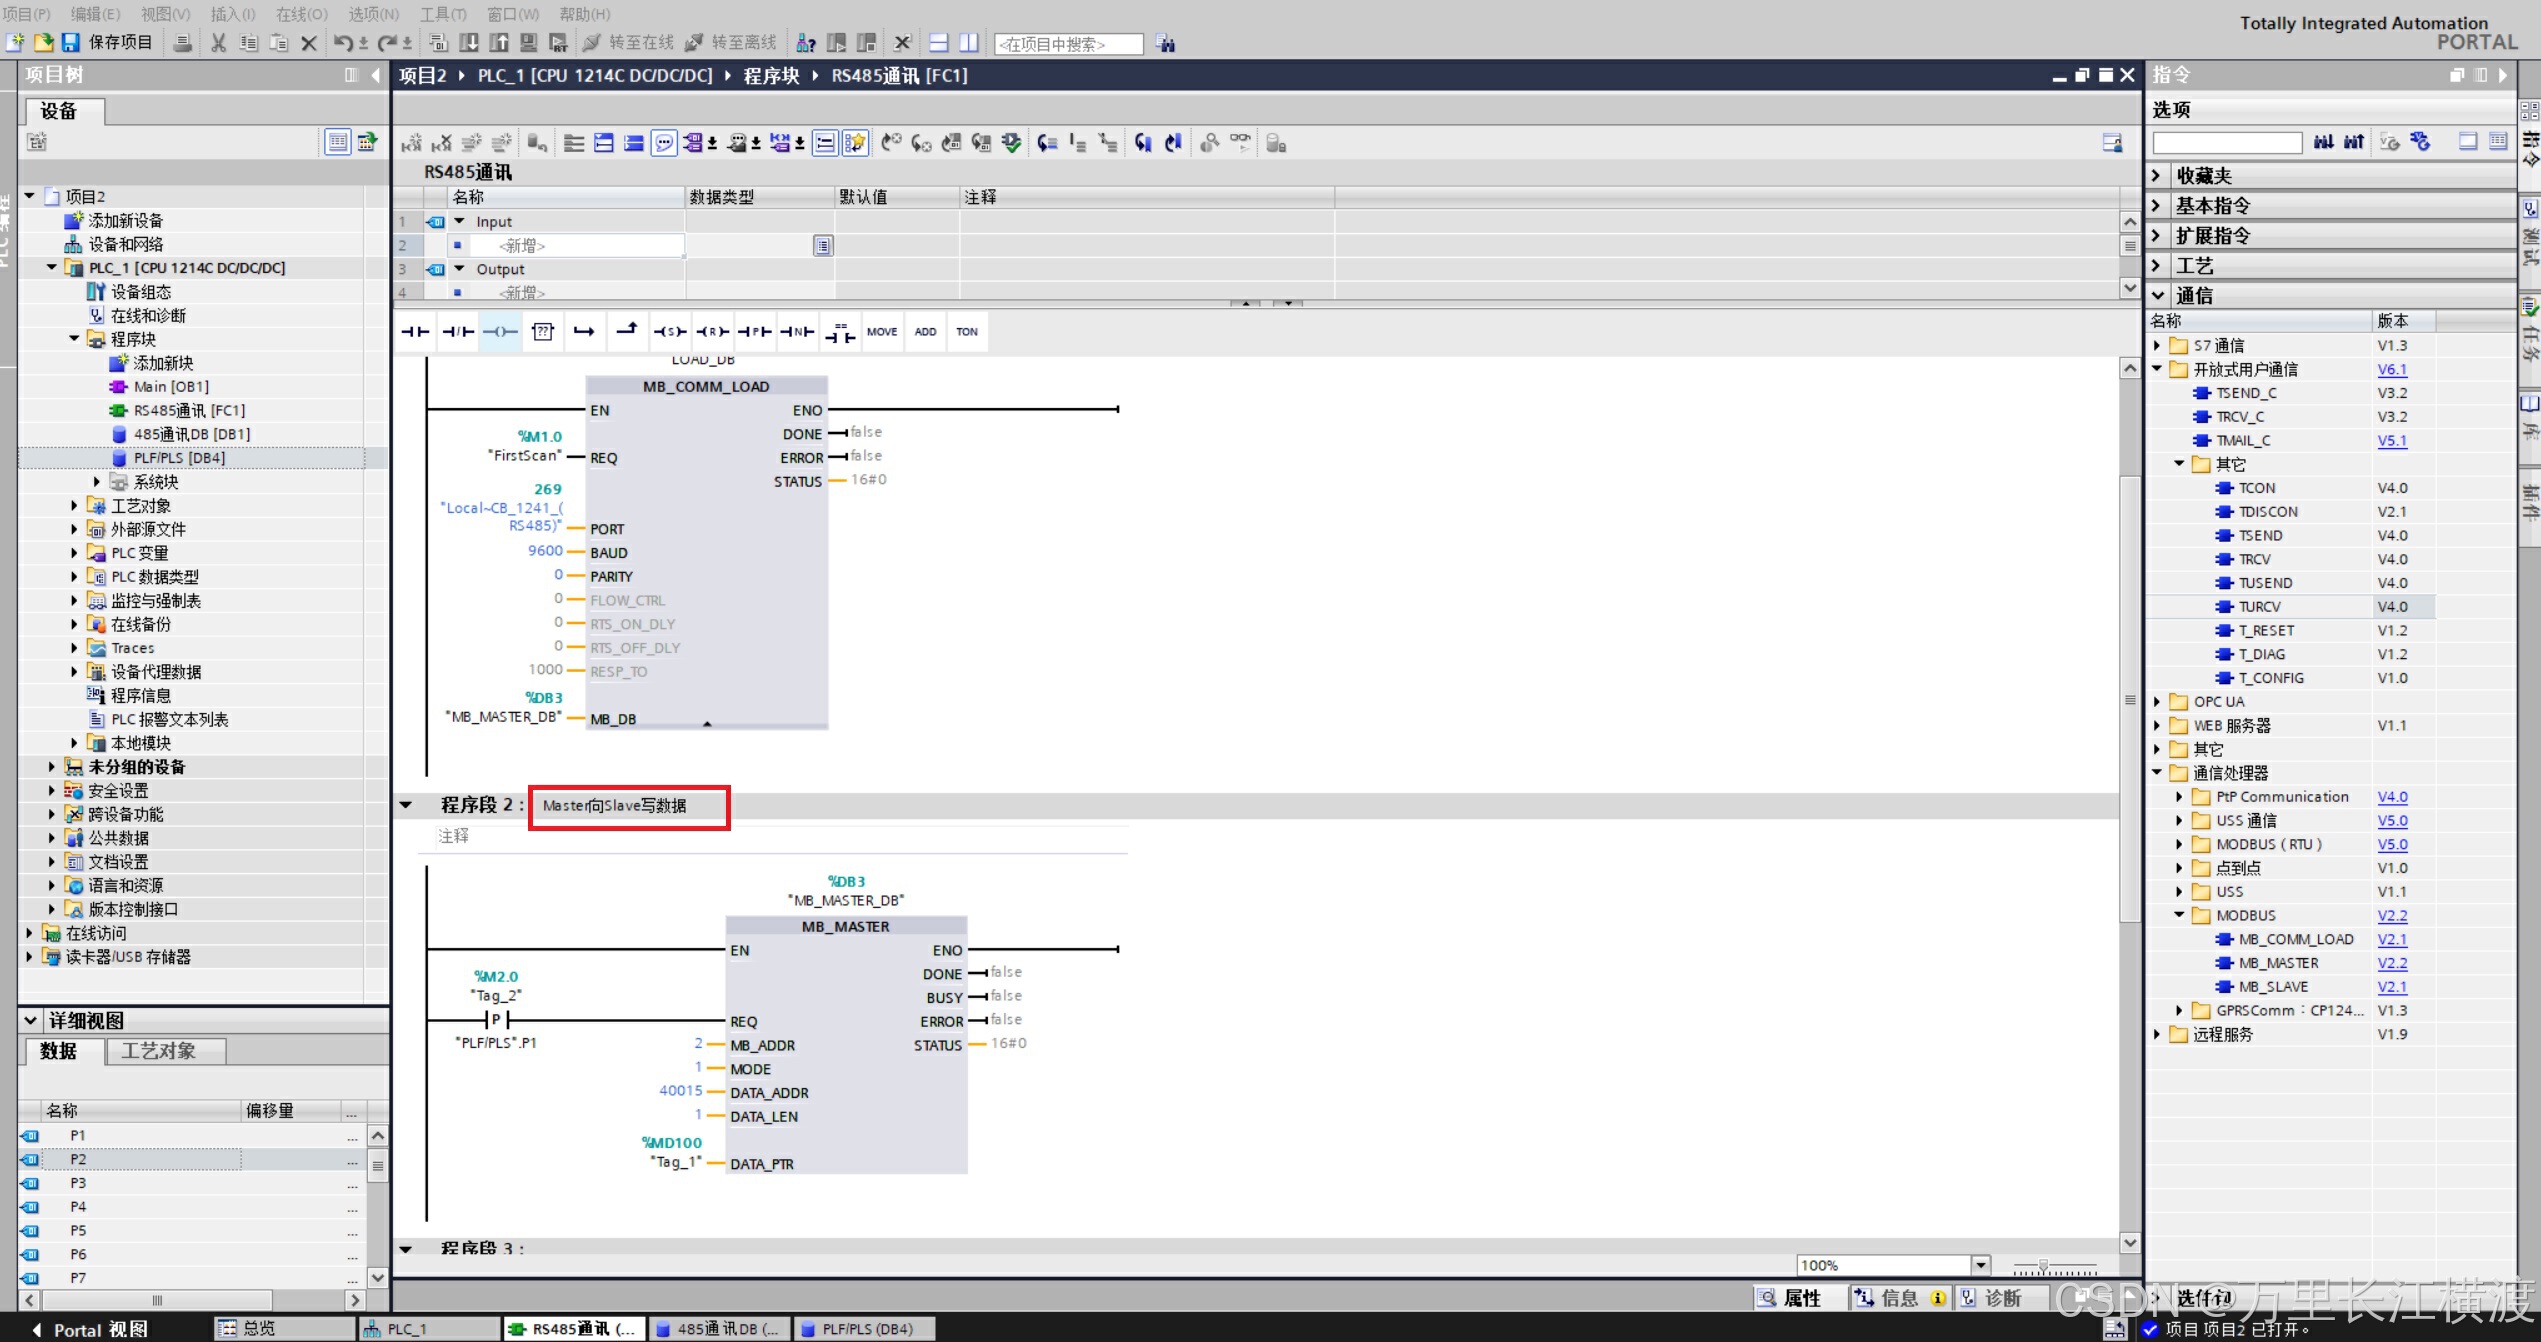Insert the TON timer instruction
Screen dimensions: 2541x1342
point(966,332)
